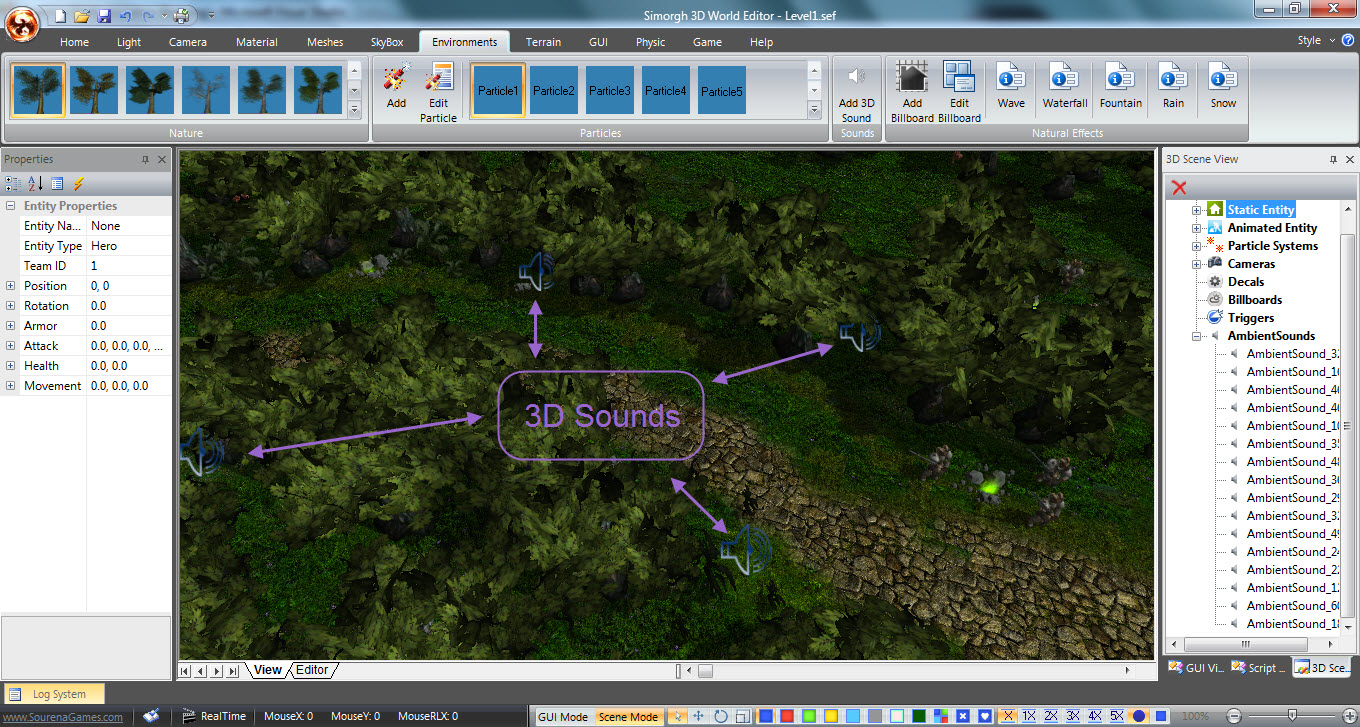This screenshot has width=1360, height=727.
Task: Click Categorized view icon in Properties panel
Action: click(x=13, y=184)
